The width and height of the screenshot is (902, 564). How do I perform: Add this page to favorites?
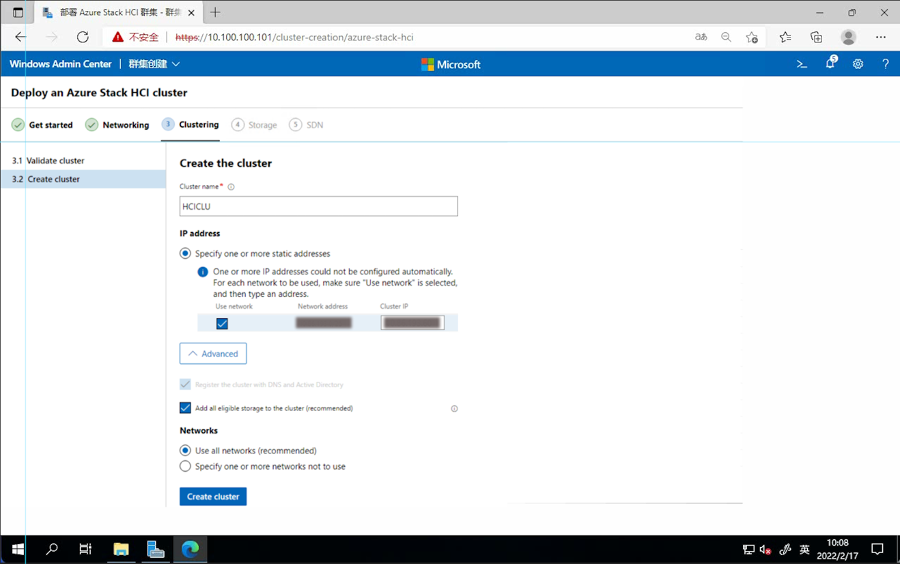[x=752, y=37]
